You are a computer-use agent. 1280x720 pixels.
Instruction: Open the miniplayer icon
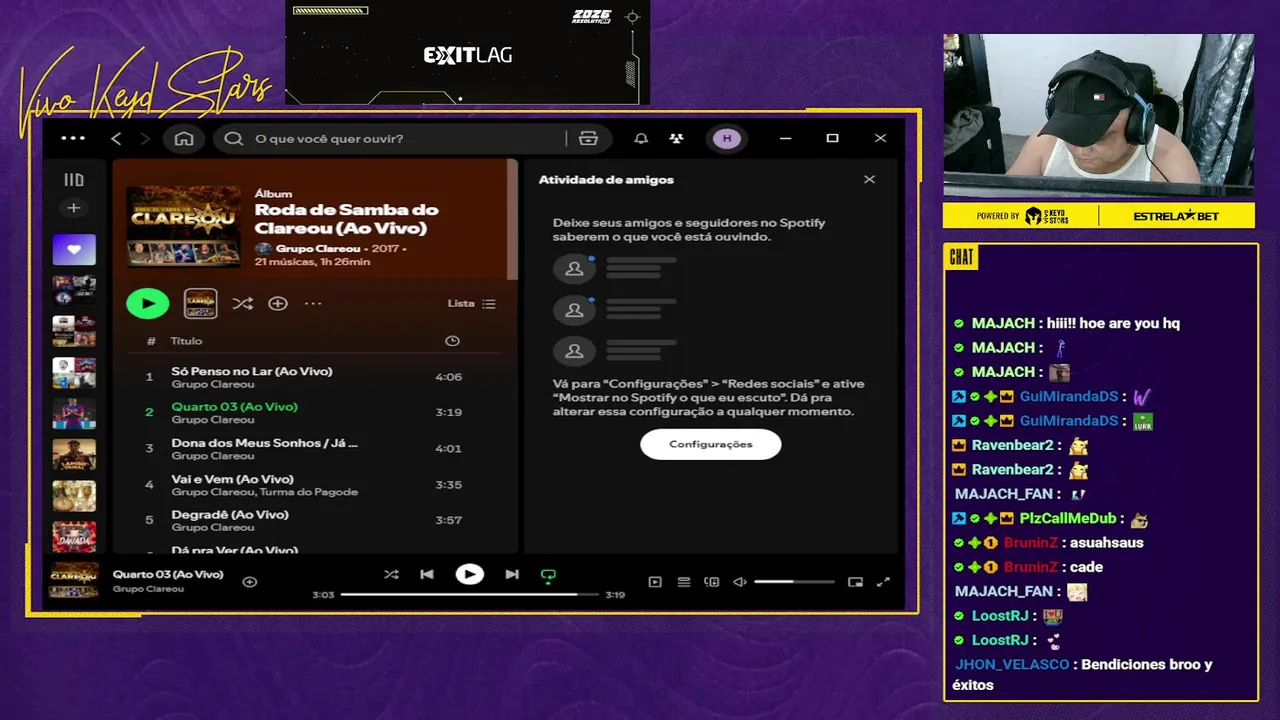pos(855,582)
